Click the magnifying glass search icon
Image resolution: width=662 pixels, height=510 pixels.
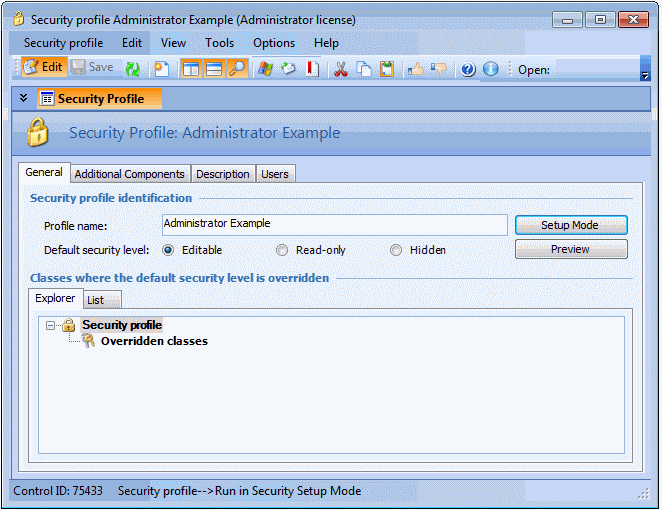236,69
